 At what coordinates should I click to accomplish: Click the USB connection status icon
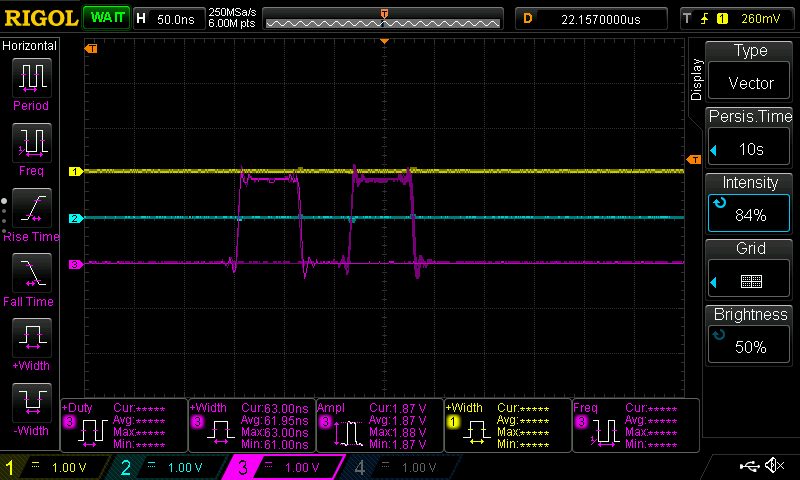(749, 466)
